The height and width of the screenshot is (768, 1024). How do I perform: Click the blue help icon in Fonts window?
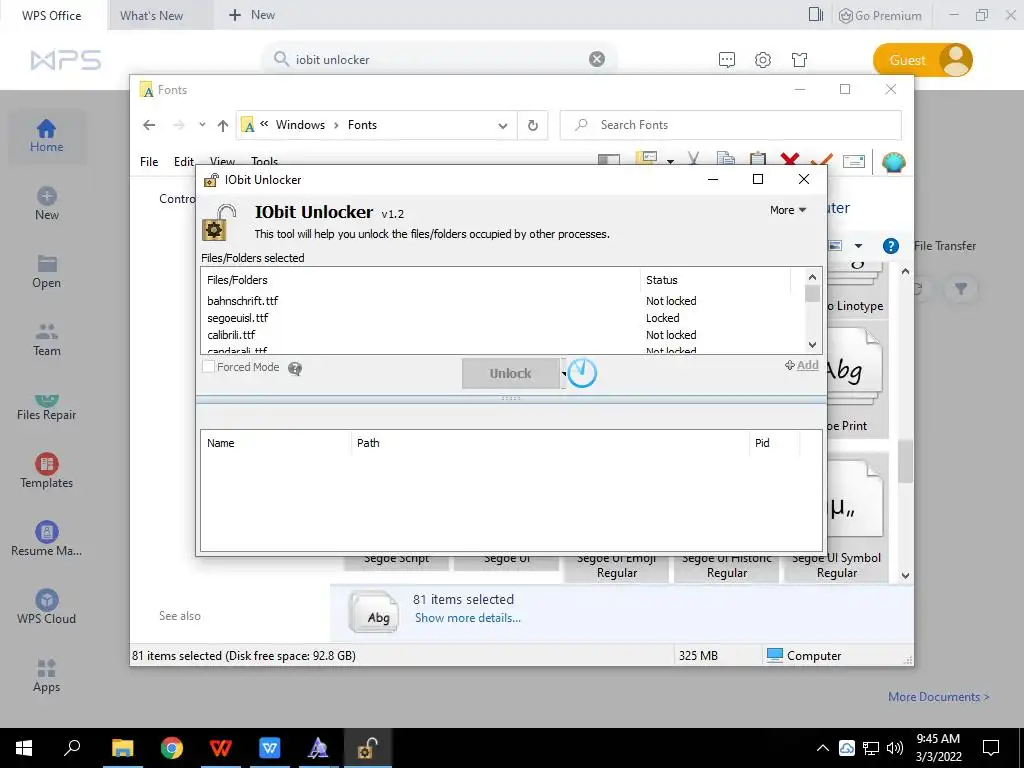(x=891, y=246)
